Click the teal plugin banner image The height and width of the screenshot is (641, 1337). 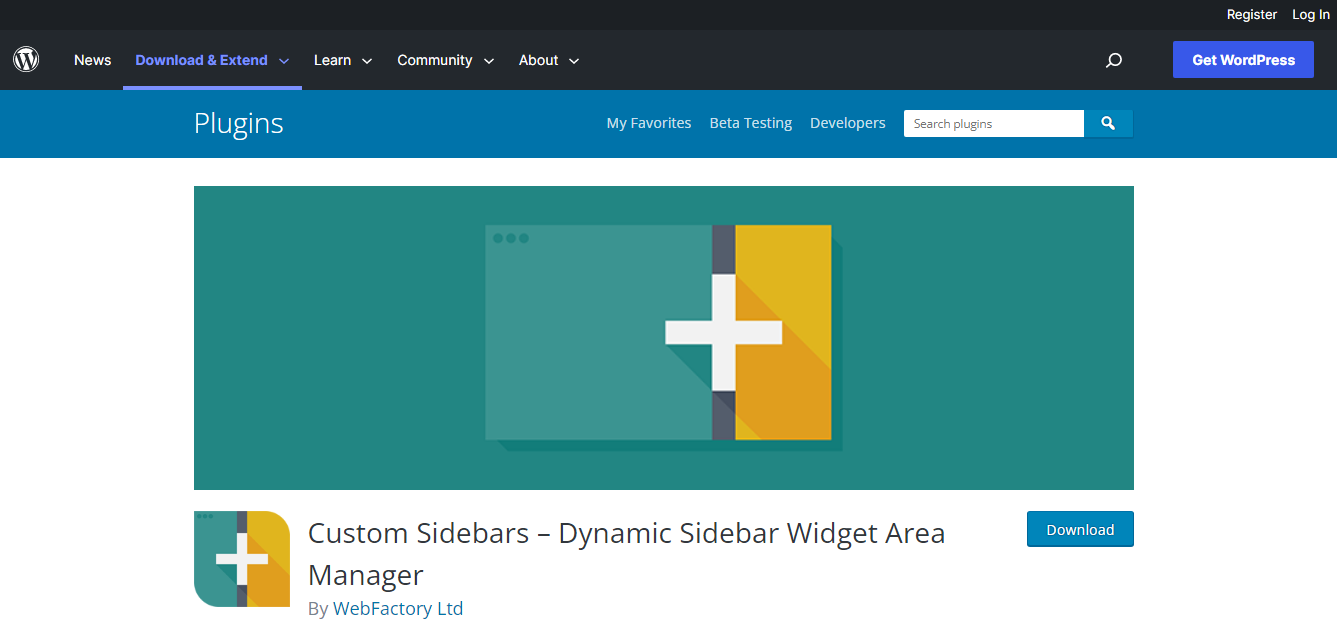(x=663, y=337)
